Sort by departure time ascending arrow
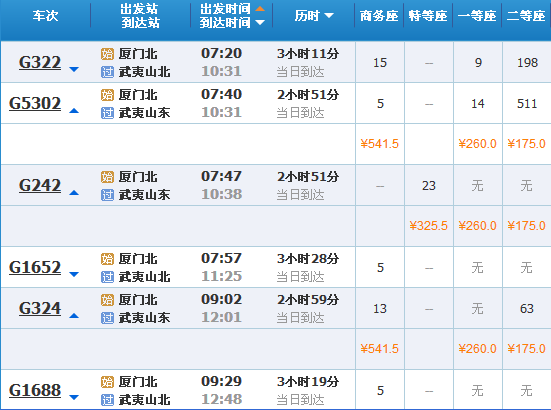This screenshot has width=551, height=410. [260, 9]
